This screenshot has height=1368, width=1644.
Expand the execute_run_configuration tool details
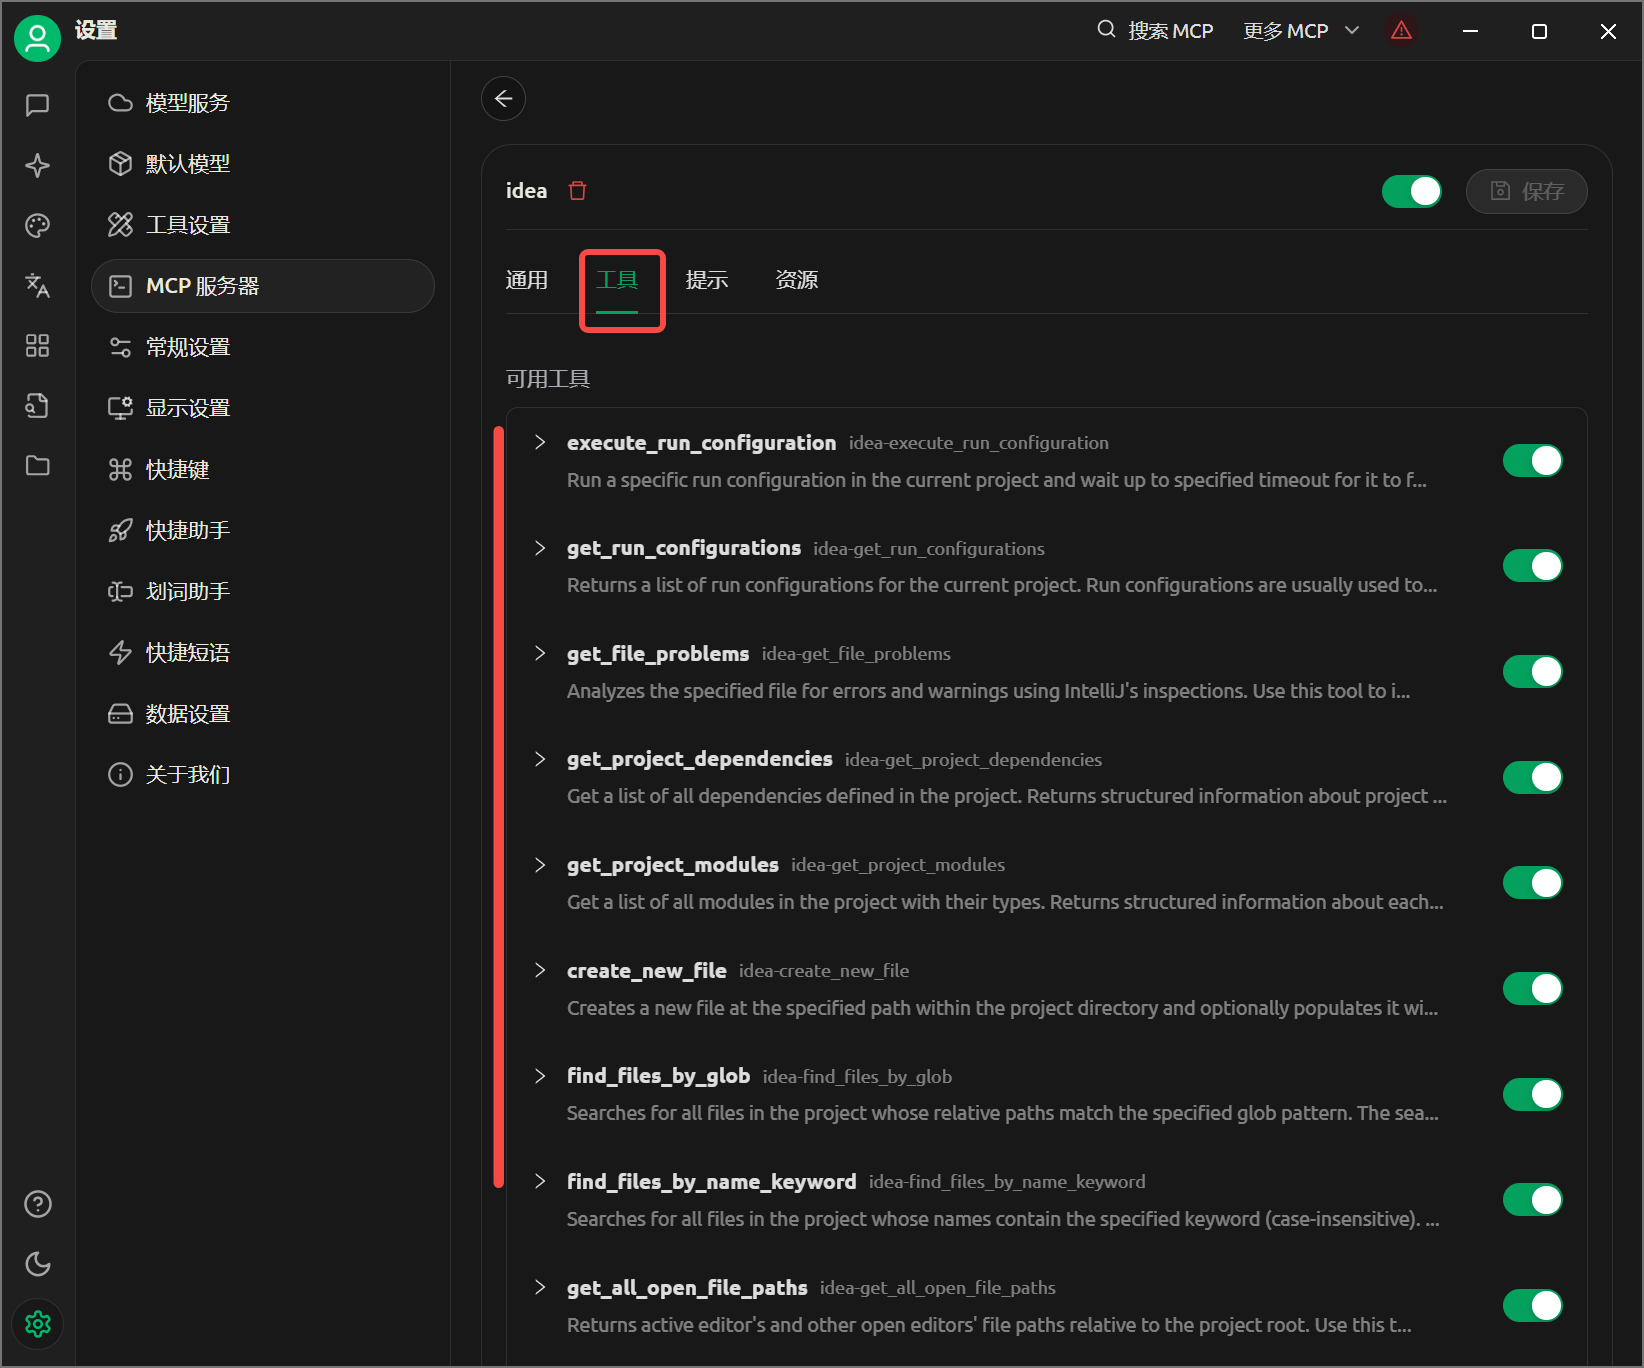click(540, 442)
